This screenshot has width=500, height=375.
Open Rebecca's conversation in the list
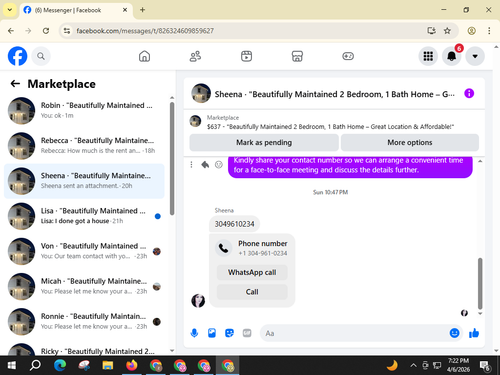(x=84, y=146)
